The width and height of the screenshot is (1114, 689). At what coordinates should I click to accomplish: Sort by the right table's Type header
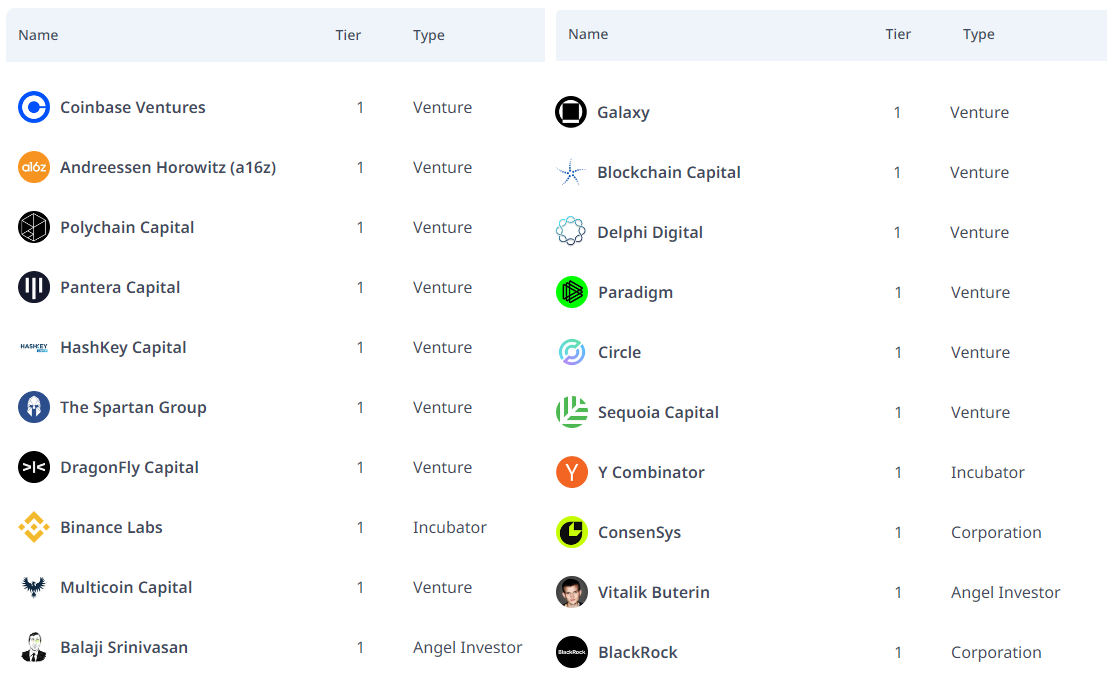coord(979,34)
